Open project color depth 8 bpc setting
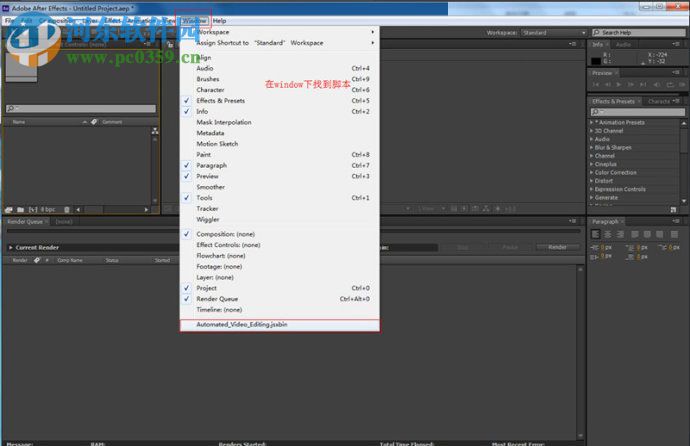The height and width of the screenshot is (446, 690). coord(48,210)
